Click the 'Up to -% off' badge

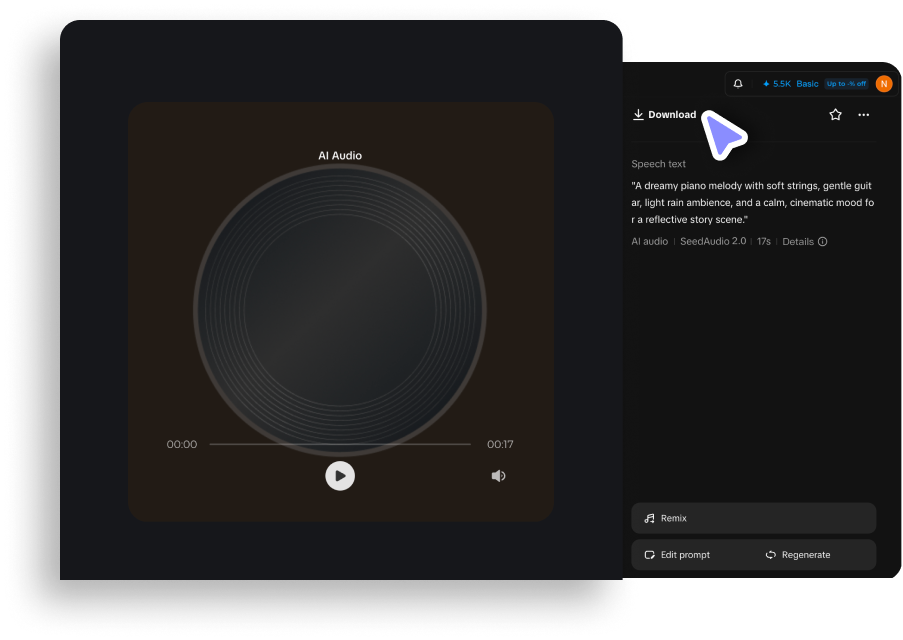846,84
